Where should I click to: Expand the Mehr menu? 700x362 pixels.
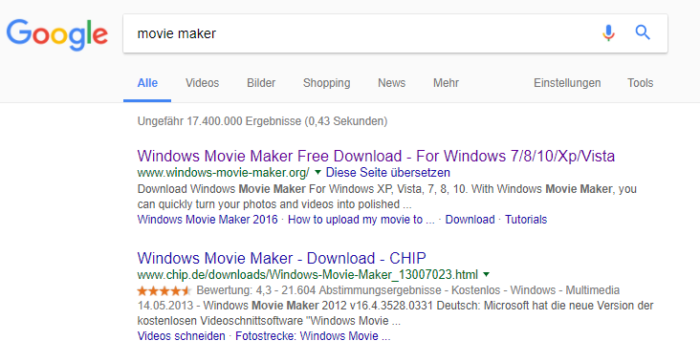pyautogui.click(x=446, y=83)
